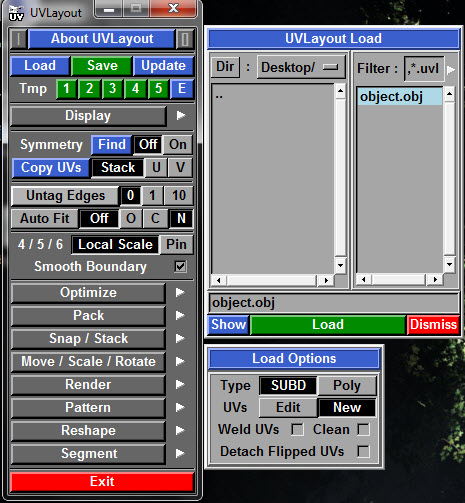Viewport: 465px width, 503px height.
Task: Click the narrow left tab beside About UVLayout
Action: coord(19,39)
